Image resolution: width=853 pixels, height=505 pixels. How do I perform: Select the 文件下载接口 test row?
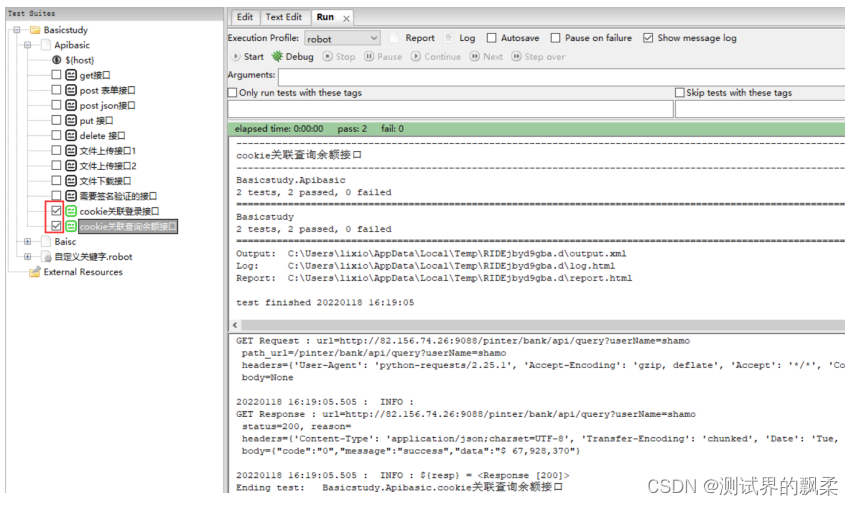tap(105, 181)
